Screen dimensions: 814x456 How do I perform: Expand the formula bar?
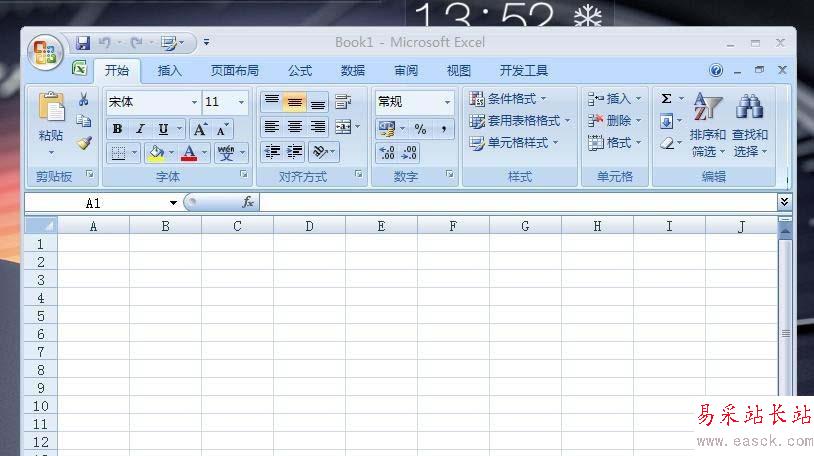[784, 201]
